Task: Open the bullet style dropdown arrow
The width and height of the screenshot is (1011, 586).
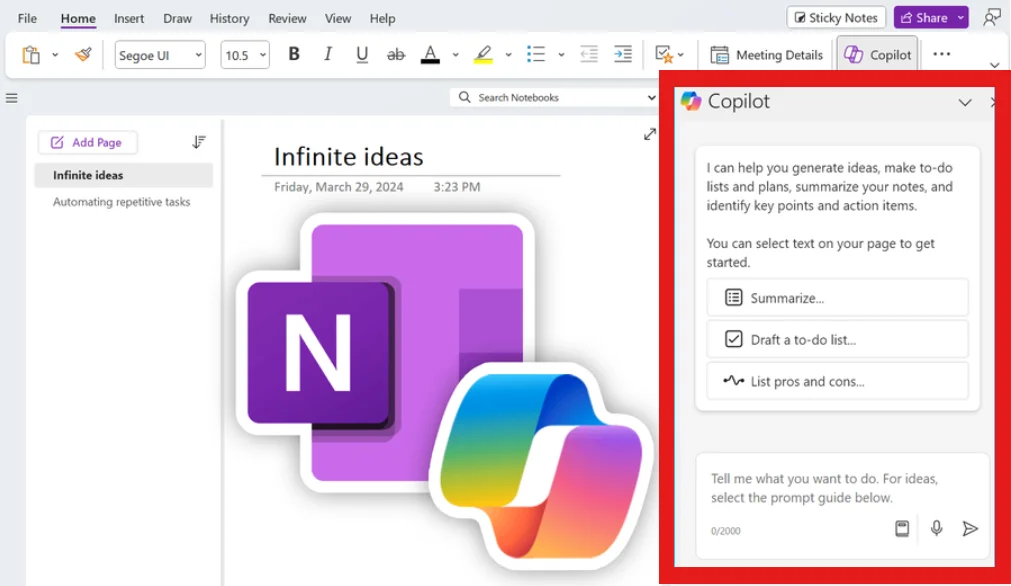Action: pos(561,55)
